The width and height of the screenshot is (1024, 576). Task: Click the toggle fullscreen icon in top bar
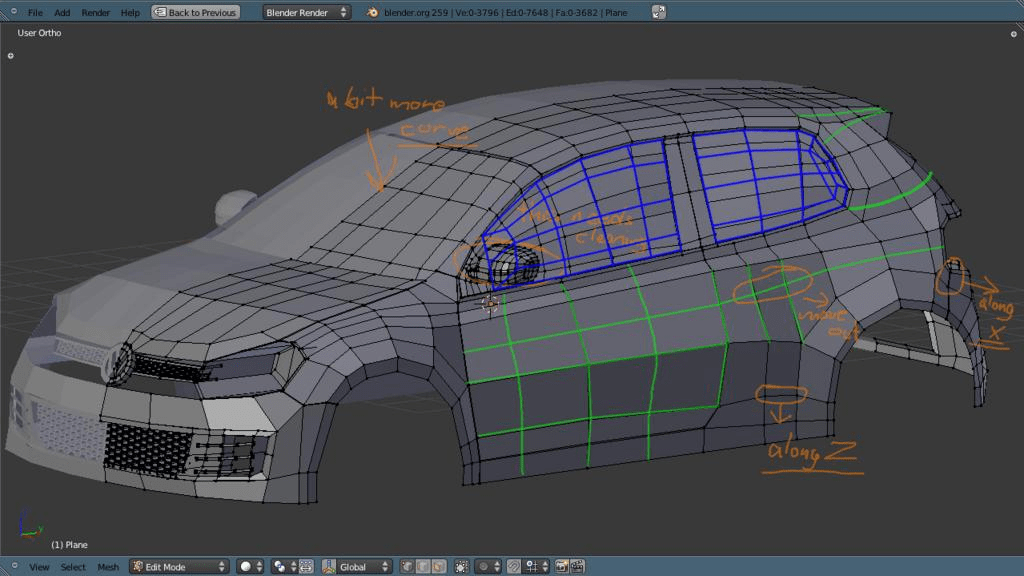click(x=658, y=12)
